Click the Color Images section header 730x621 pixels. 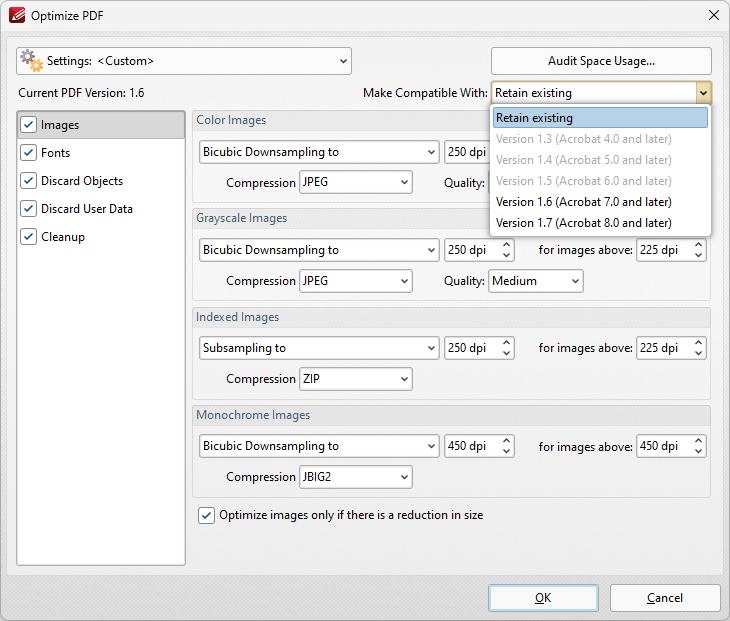click(x=231, y=120)
